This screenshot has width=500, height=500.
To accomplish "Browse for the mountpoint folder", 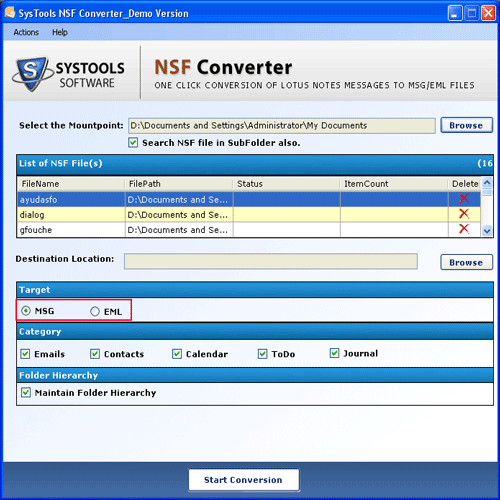I will (466, 125).
